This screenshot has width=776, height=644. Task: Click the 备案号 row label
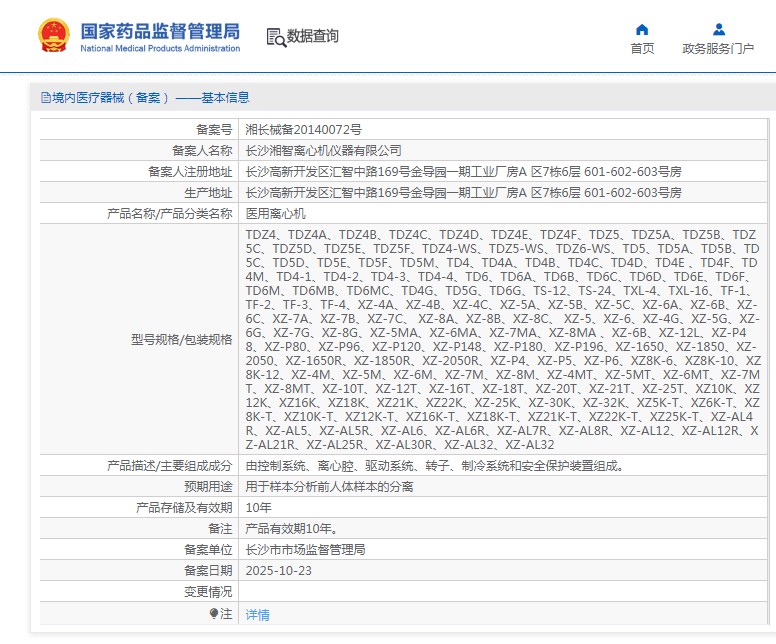[x=214, y=130]
